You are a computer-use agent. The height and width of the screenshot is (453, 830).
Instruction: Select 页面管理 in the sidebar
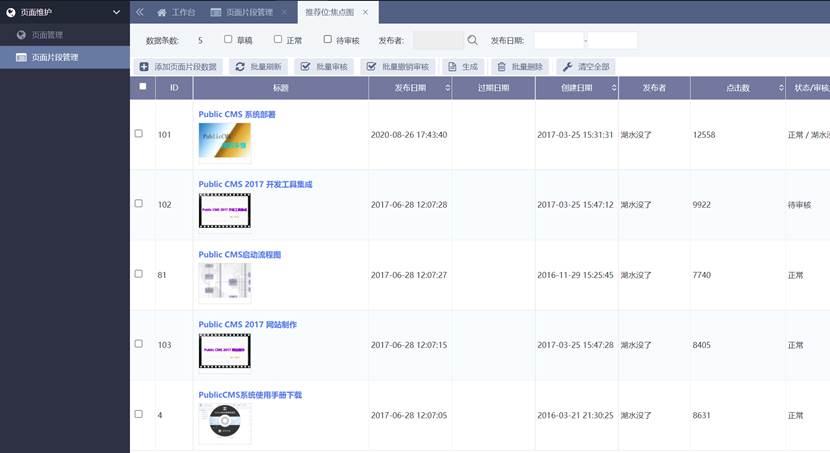48,35
